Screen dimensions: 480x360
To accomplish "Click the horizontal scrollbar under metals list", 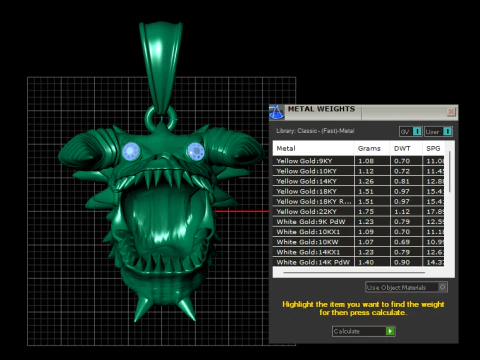I will 354,272.
